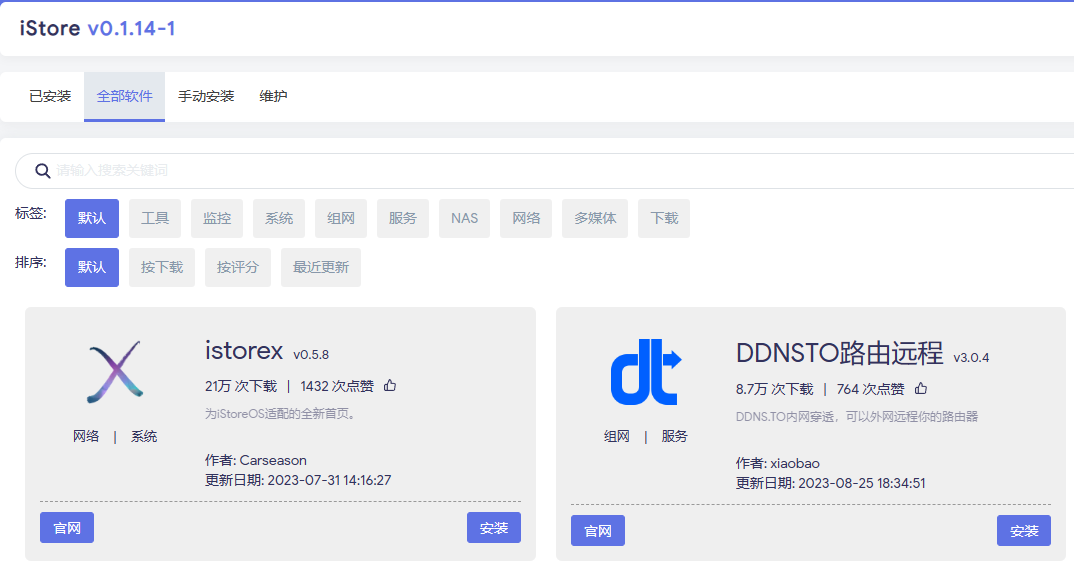Click the istorex app logo icon
The width and height of the screenshot is (1074, 577).
pyautogui.click(x=115, y=372)
